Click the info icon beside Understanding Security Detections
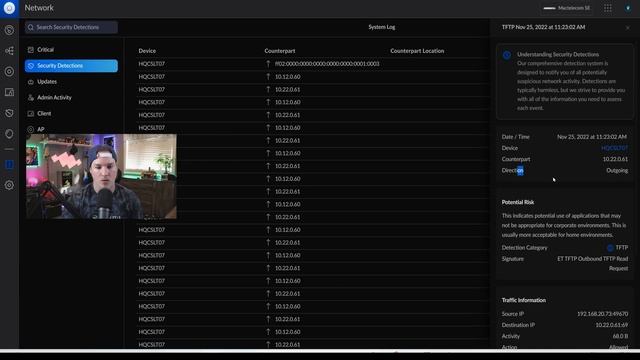This screenshot has height=360, width=640. coord(507,55)
